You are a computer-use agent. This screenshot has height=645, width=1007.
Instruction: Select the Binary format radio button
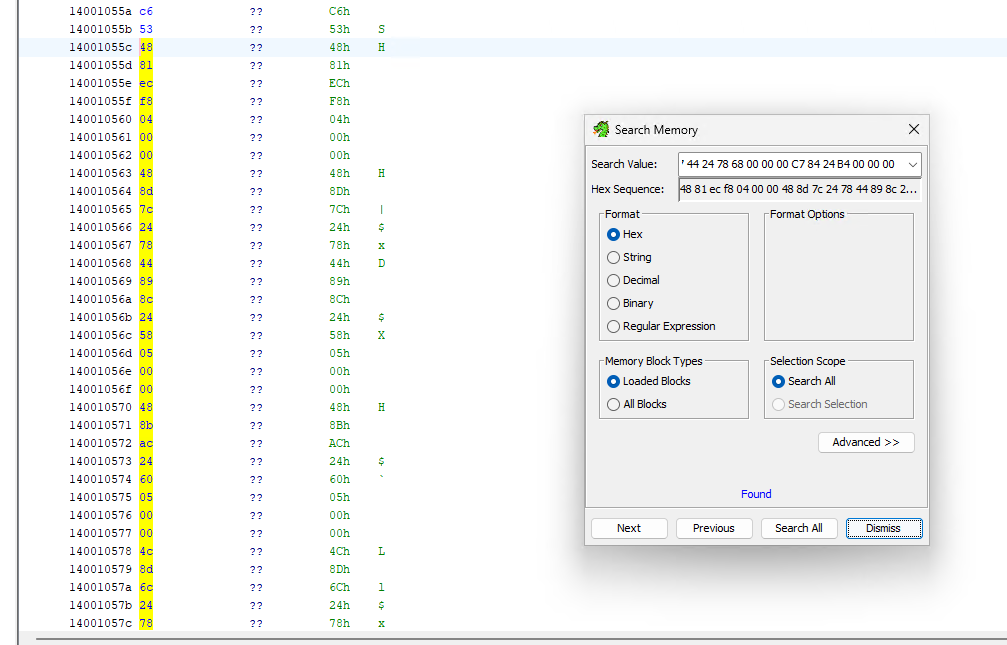(614, 303)
